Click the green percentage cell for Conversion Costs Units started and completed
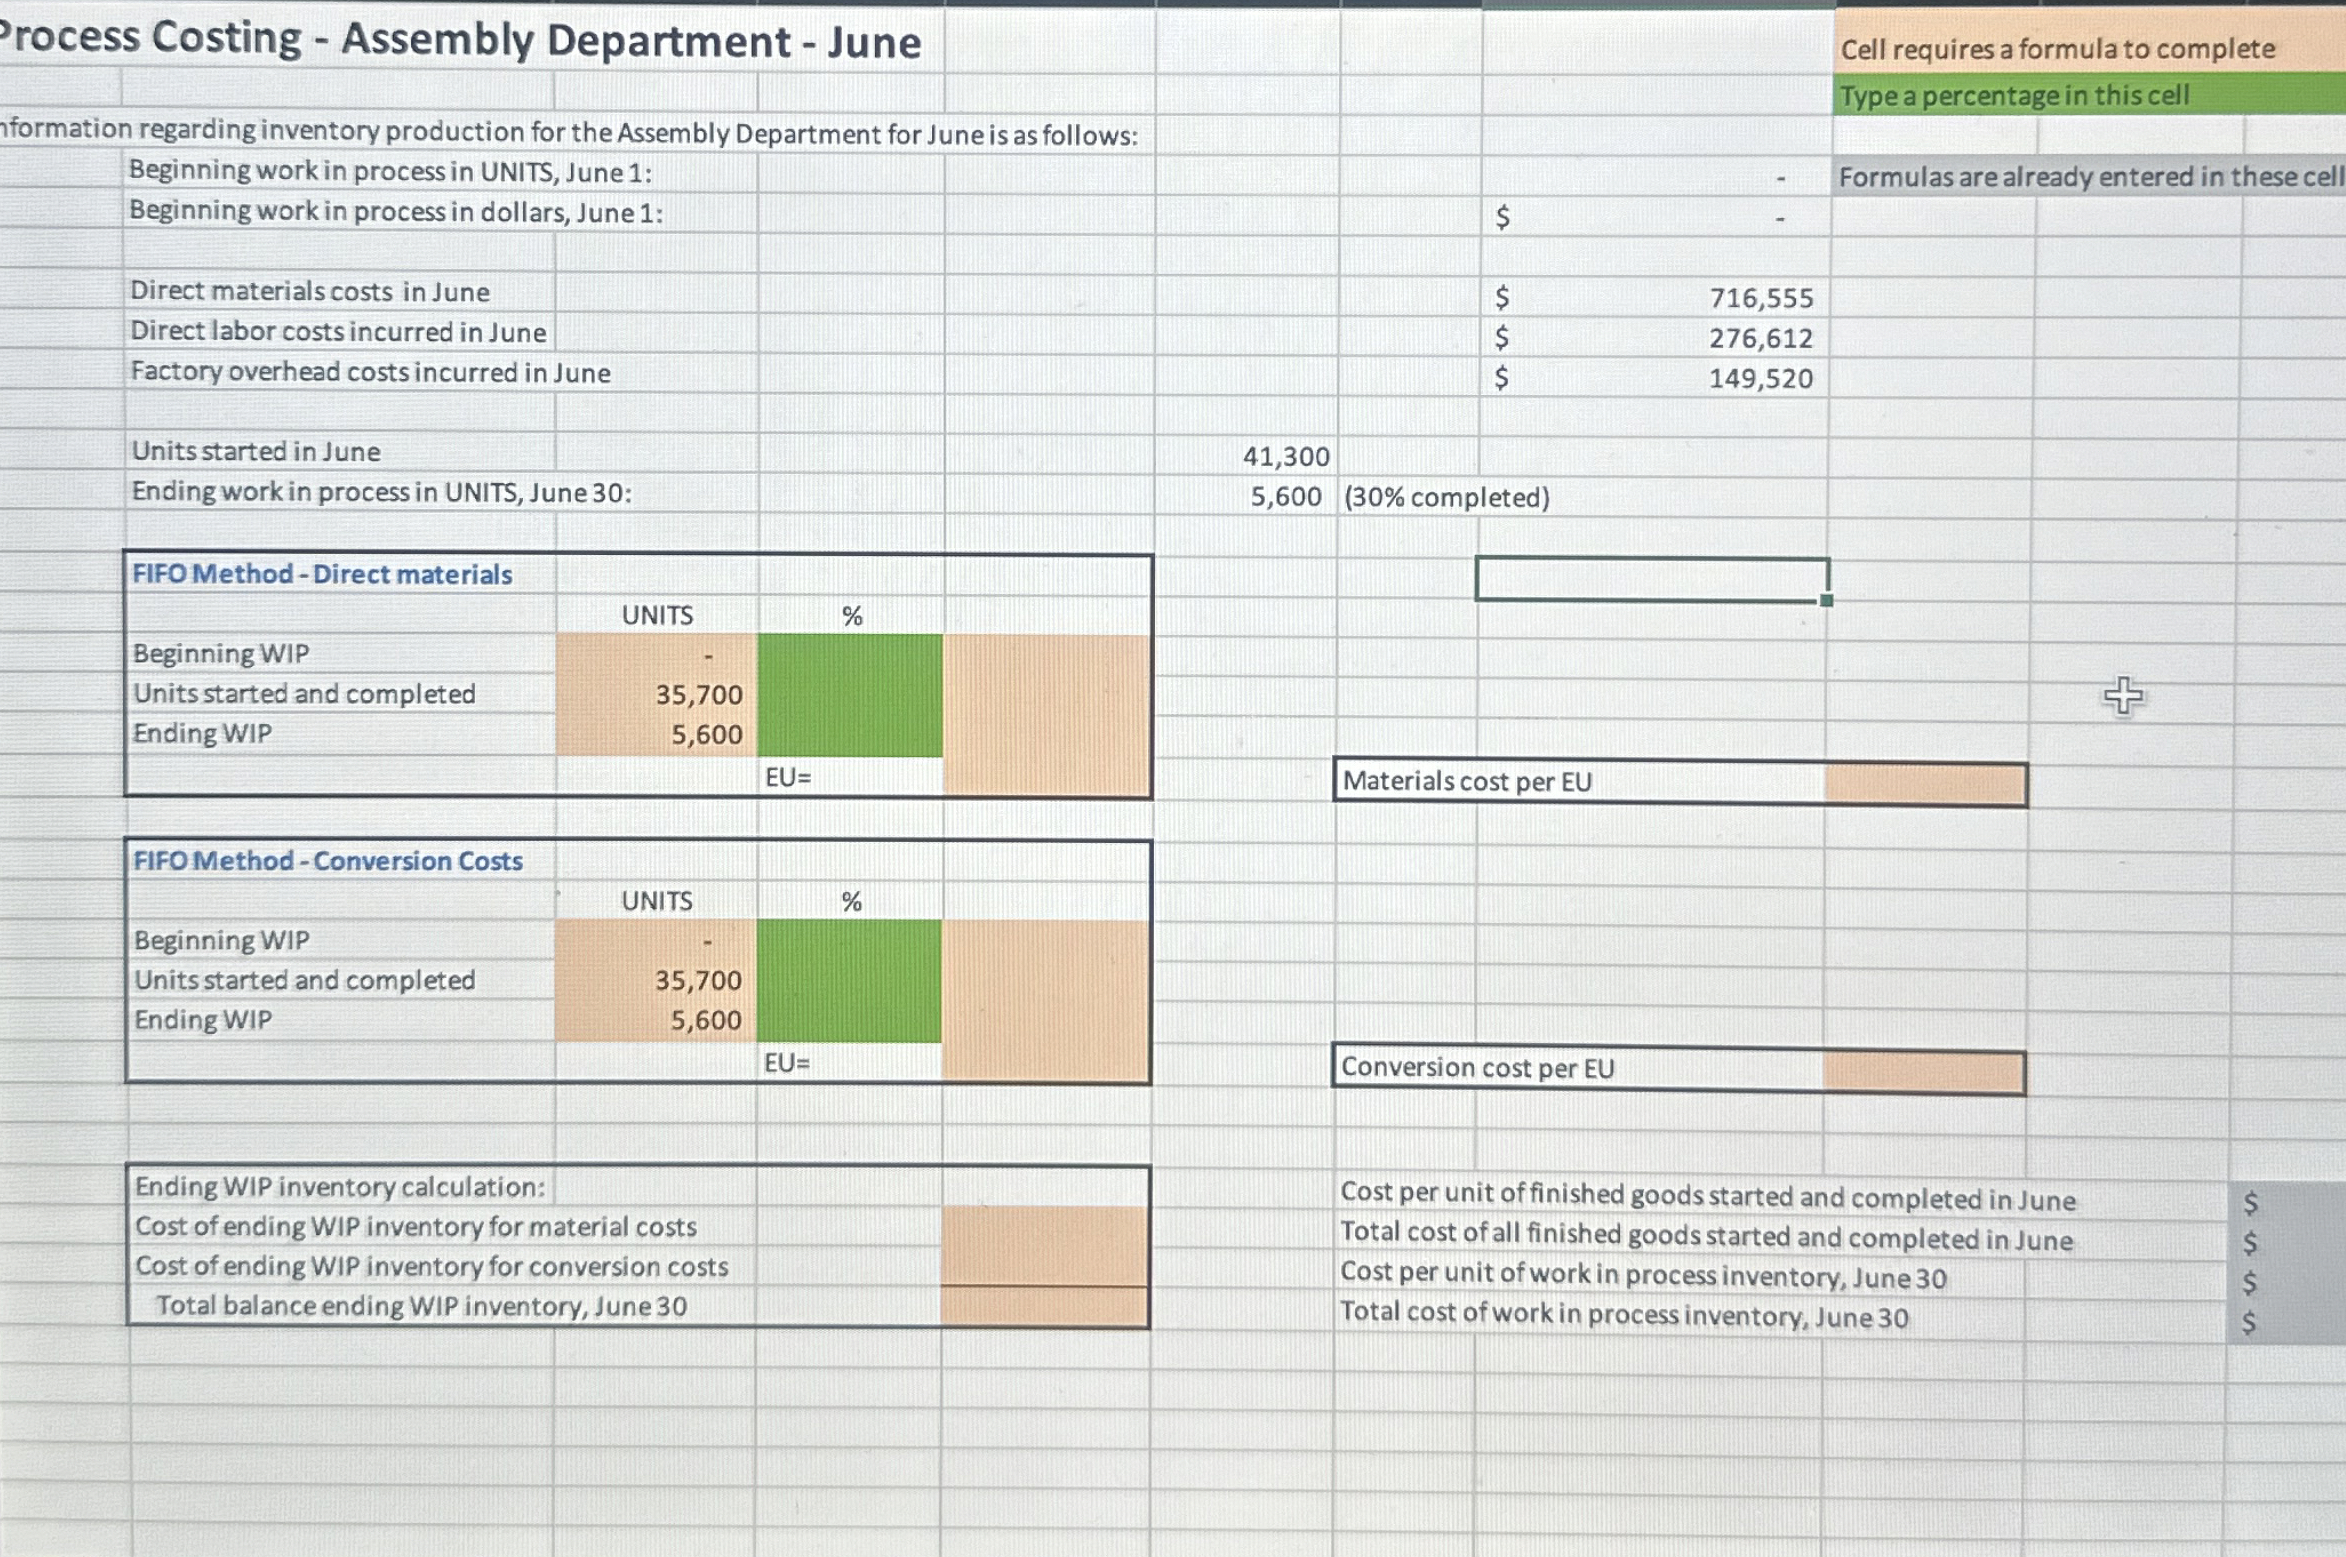The width and height of the screenshot is (2346, 1557). [x=849, y=980]
